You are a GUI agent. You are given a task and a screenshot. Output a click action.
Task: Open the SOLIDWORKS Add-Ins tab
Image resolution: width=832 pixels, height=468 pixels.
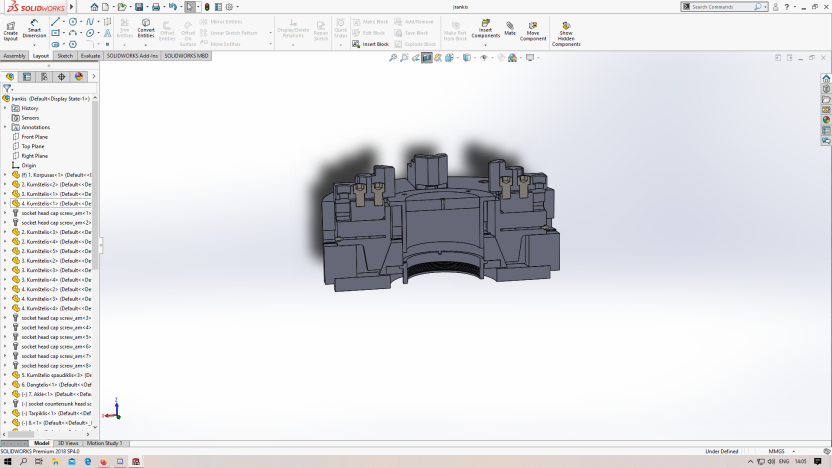click(x=133, y=56)
